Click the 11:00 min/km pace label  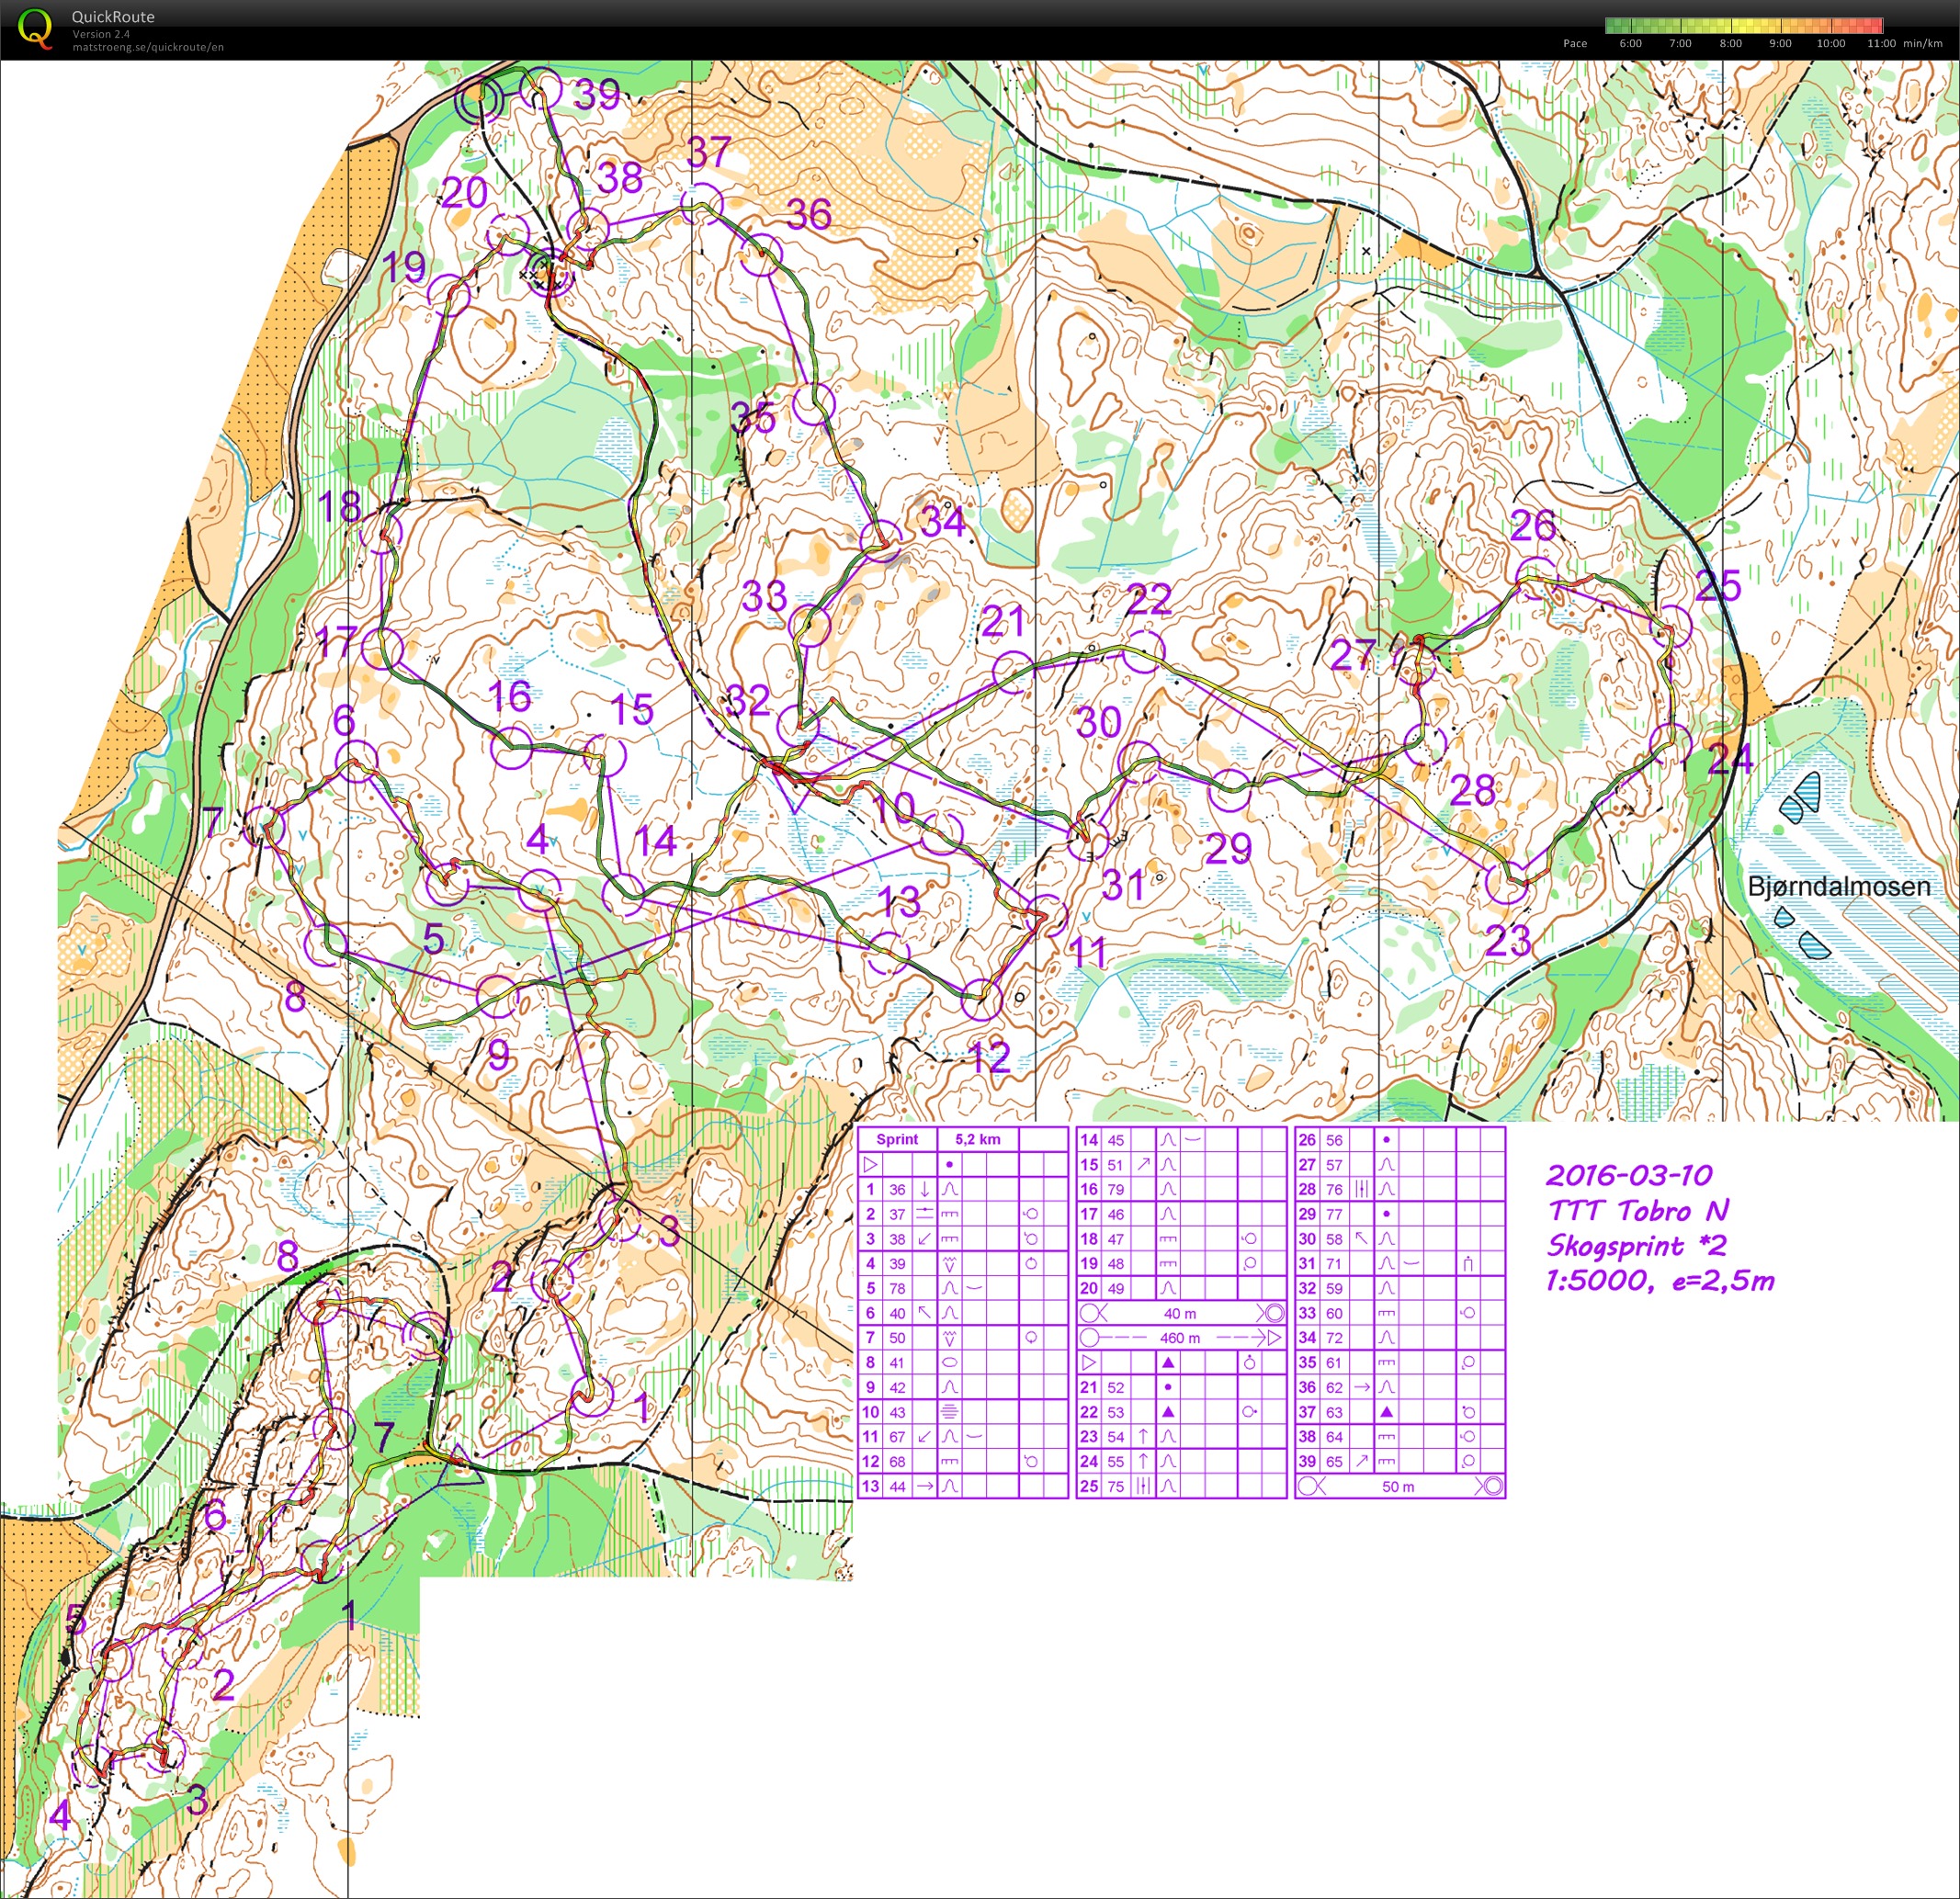pyautogui.click(x=1907, y=43)
